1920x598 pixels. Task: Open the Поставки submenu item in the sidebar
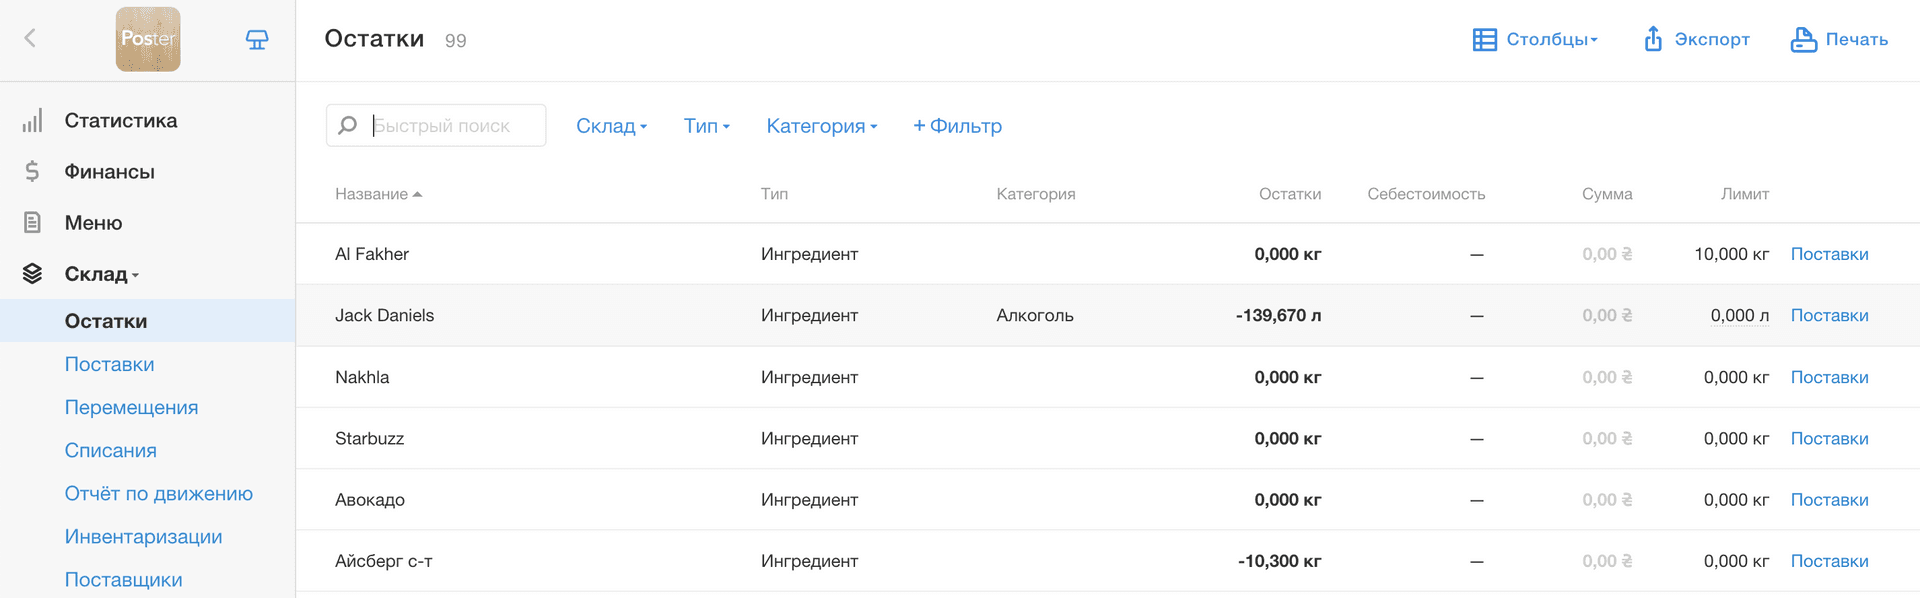110,364
